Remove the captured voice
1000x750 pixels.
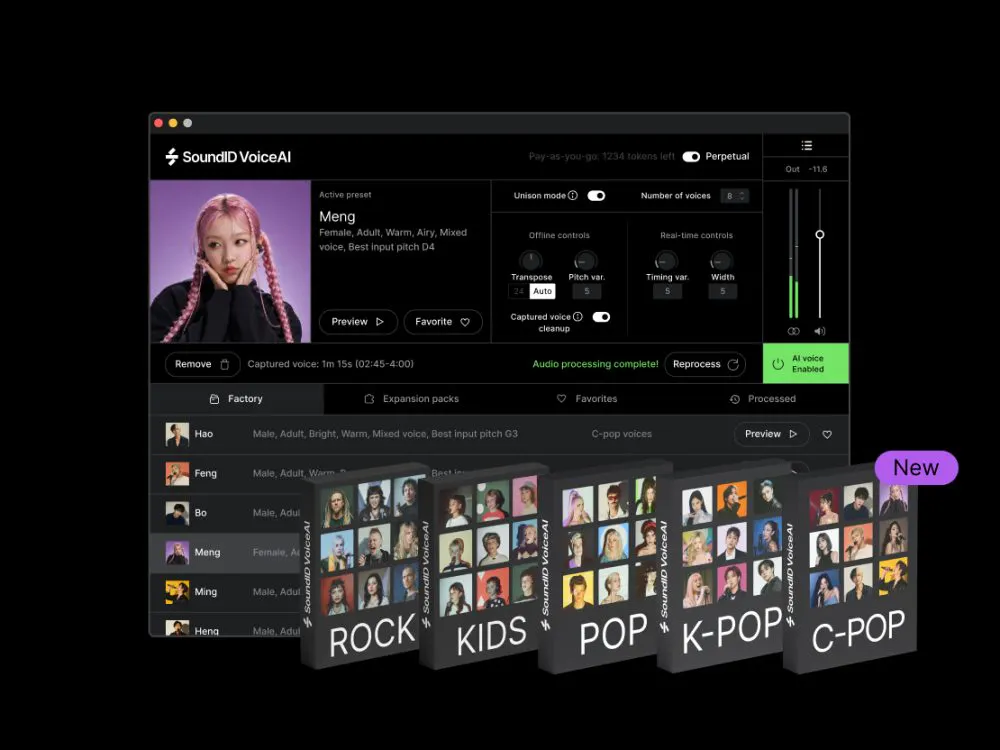tap(202, 364)
